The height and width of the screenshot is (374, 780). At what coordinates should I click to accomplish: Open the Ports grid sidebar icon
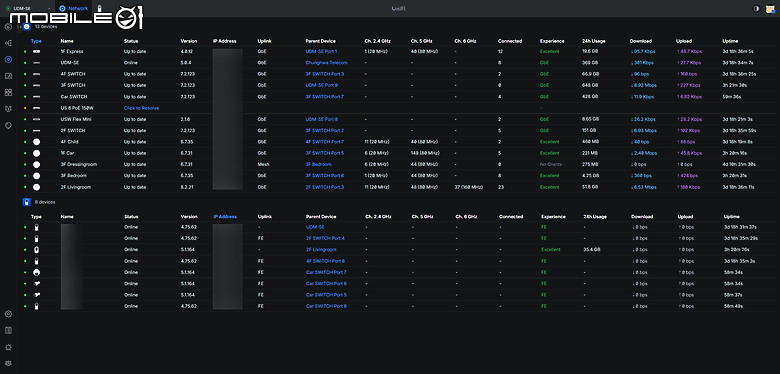click(8, 93)
